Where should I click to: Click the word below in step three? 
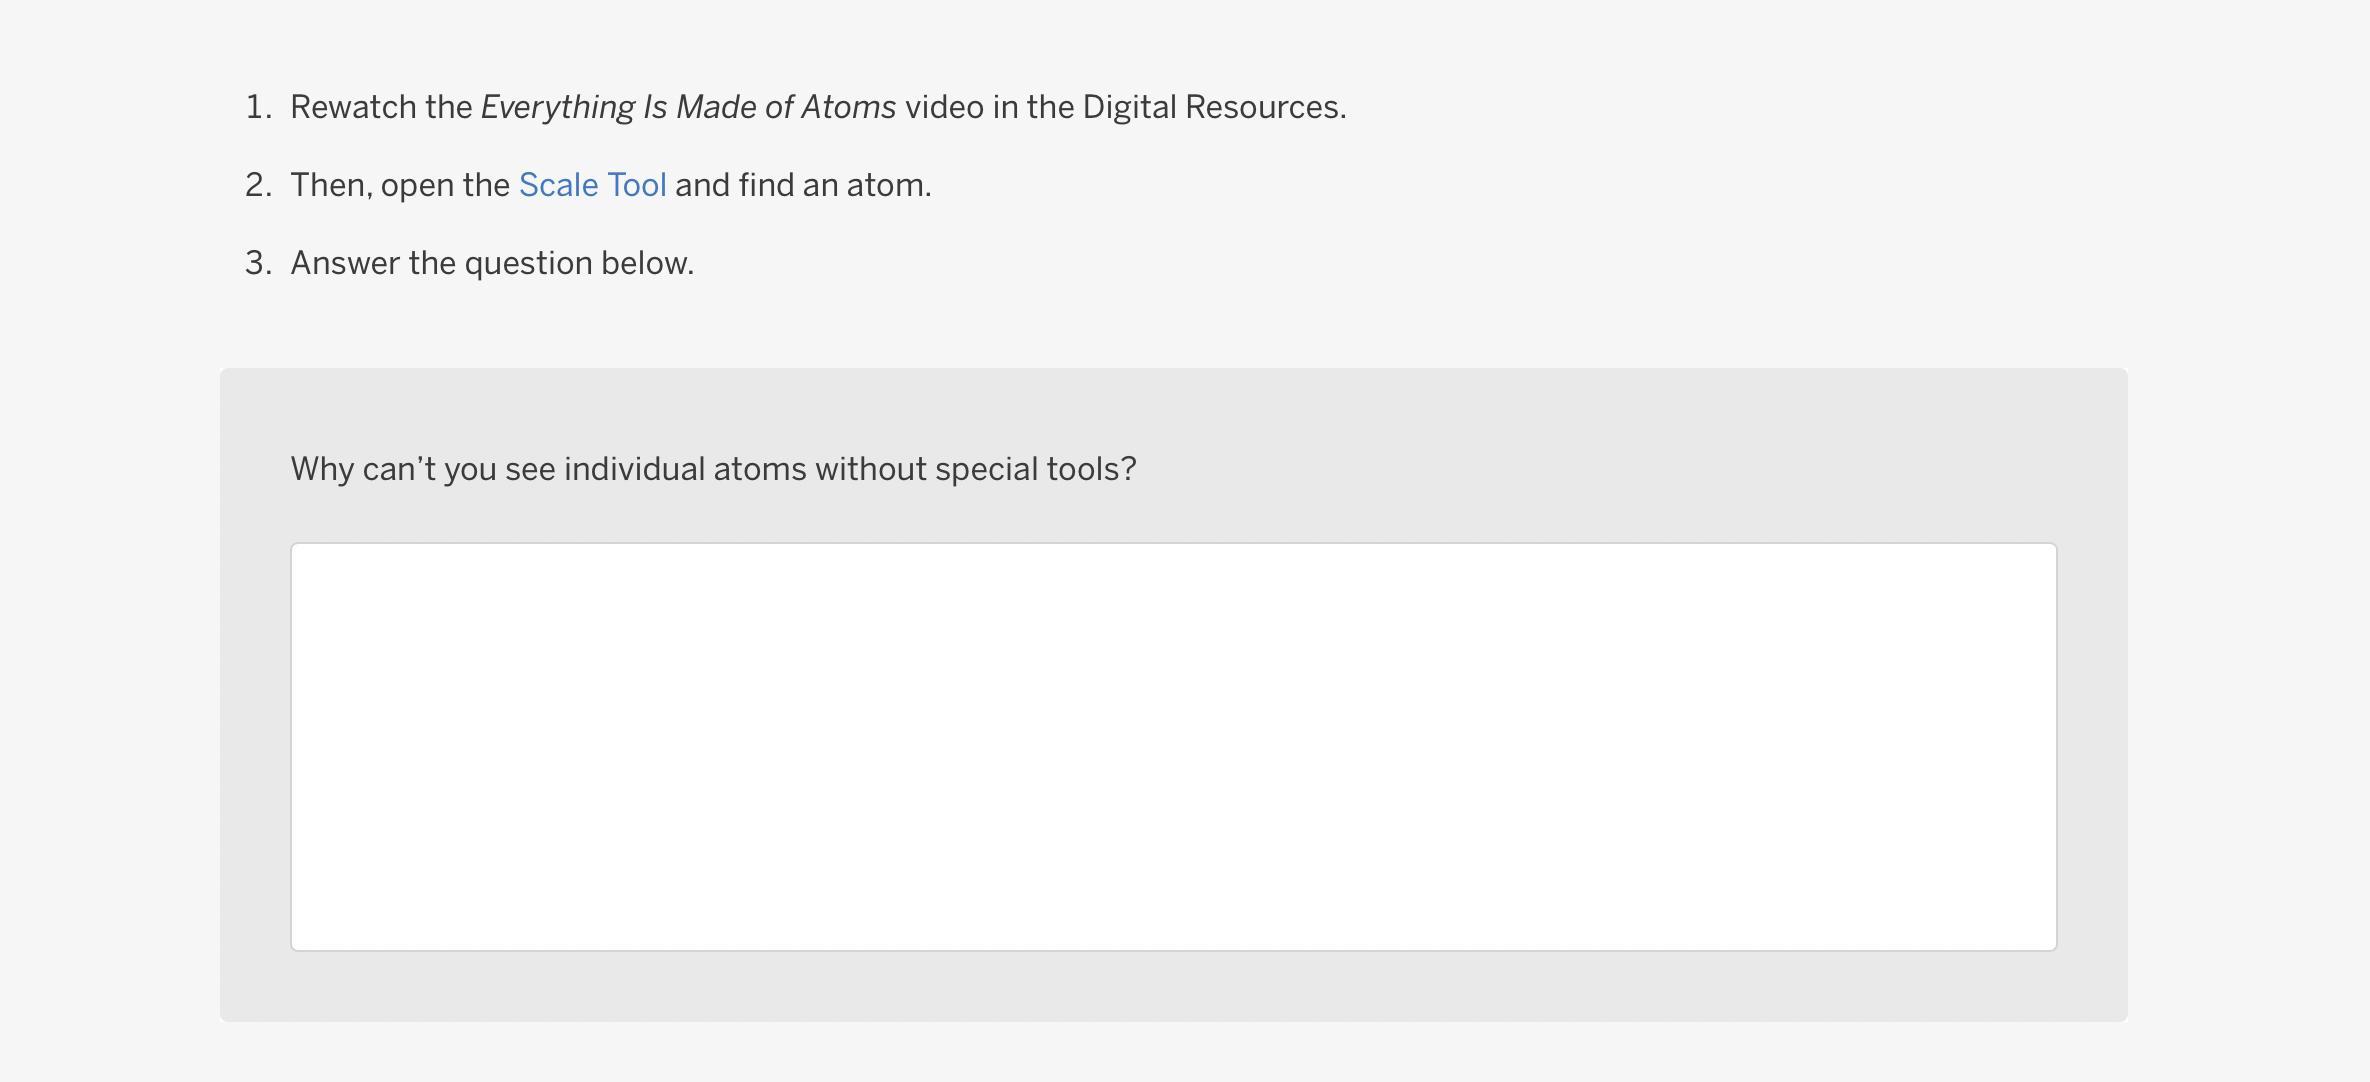(645, 263)
